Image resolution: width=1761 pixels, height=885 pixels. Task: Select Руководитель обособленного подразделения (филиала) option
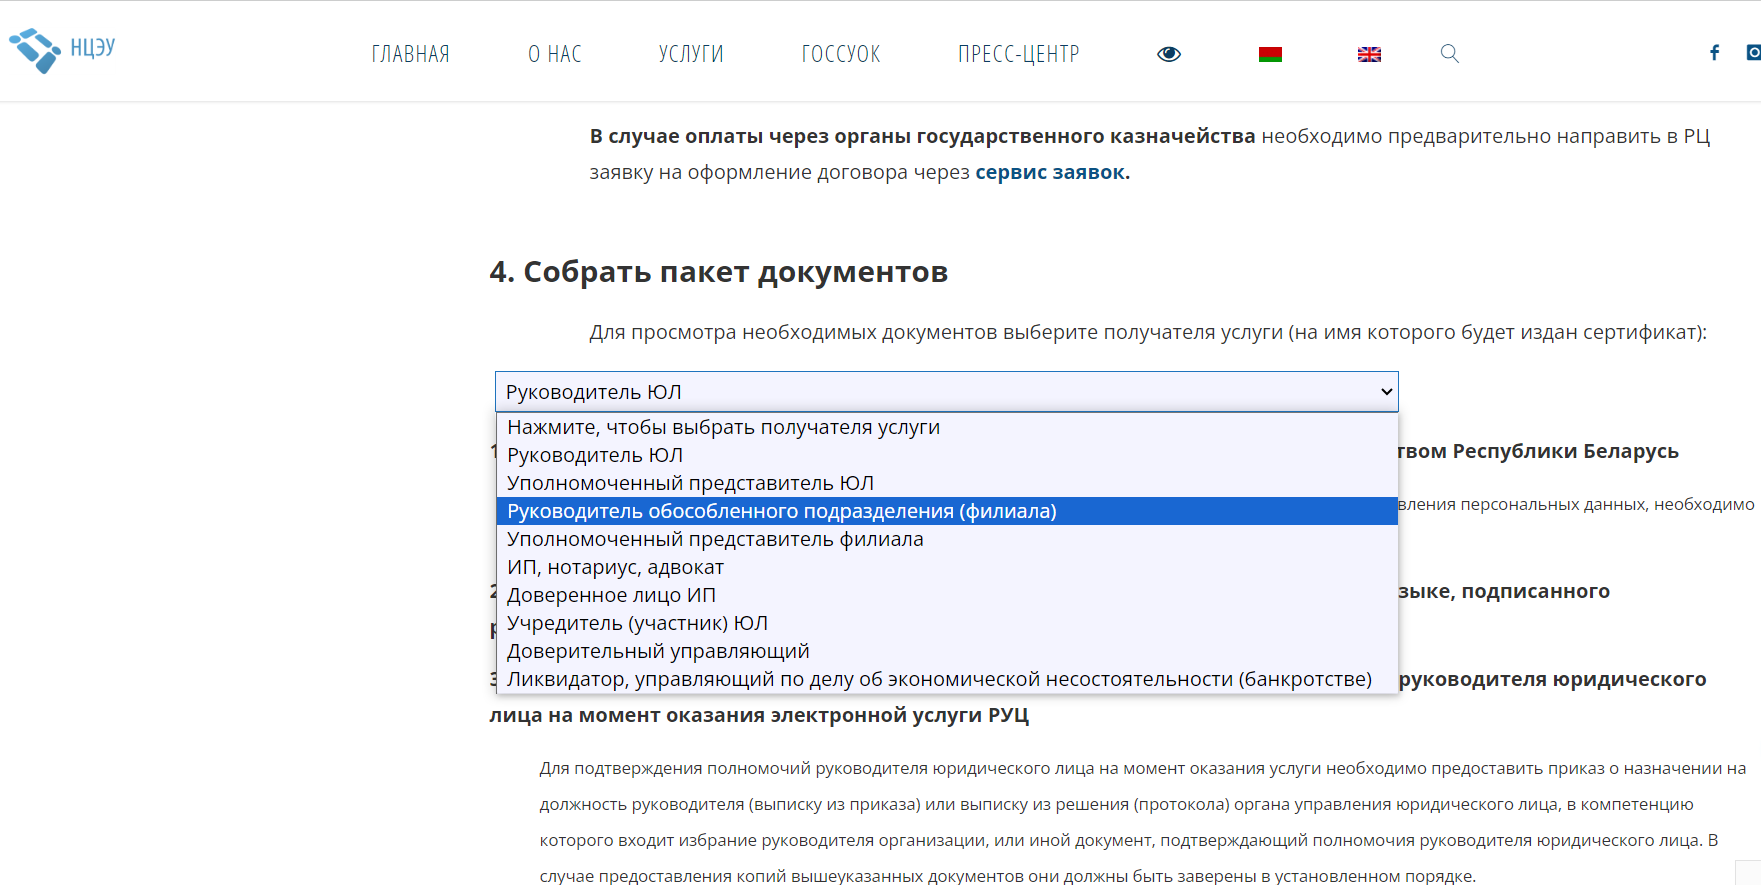[947, 511]
